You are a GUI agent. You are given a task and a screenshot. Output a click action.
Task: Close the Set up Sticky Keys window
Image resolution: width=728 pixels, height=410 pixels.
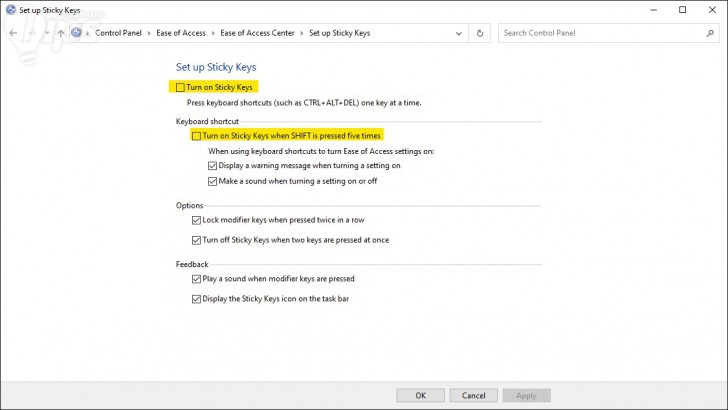pyautogui.click(x=712, y=10)
